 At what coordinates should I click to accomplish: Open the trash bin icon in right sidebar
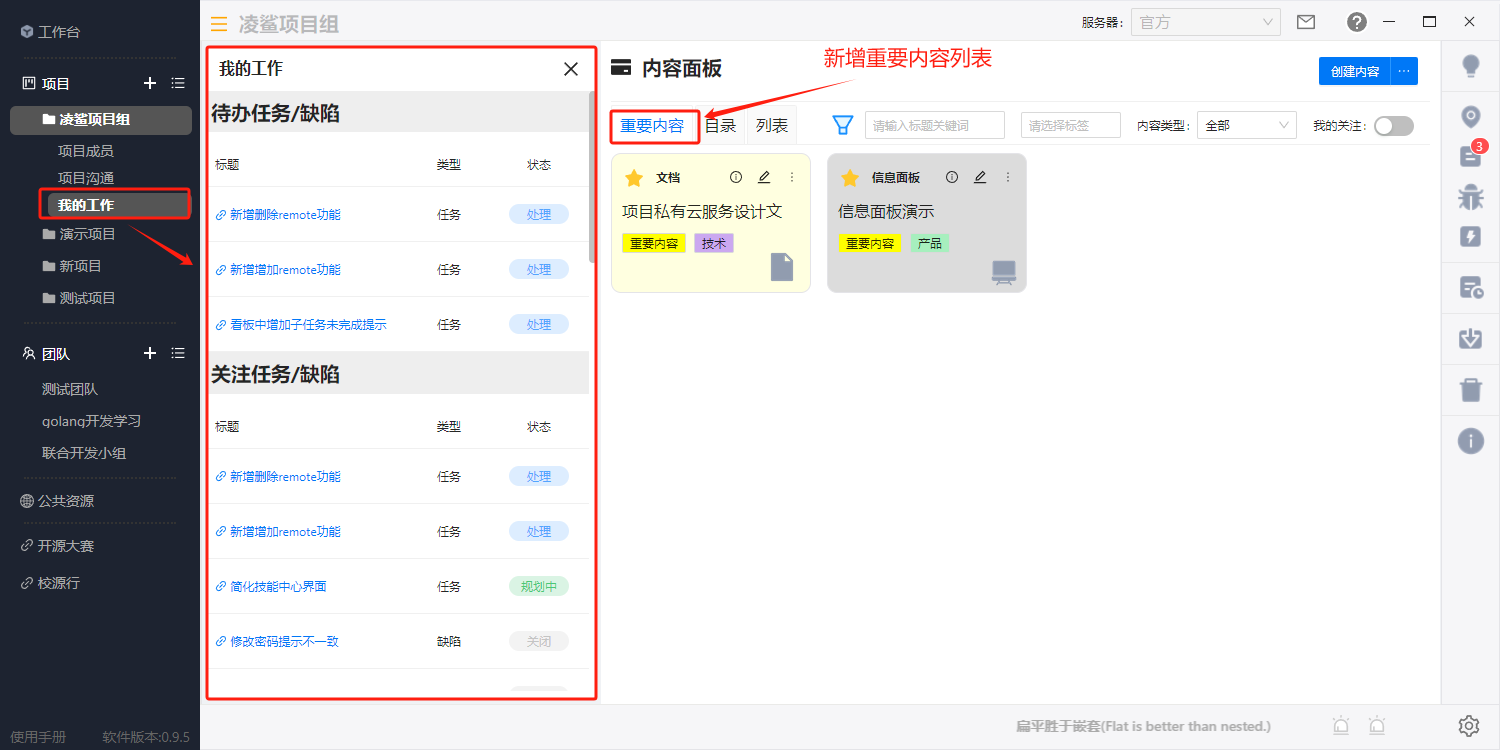click(1471, 389)
